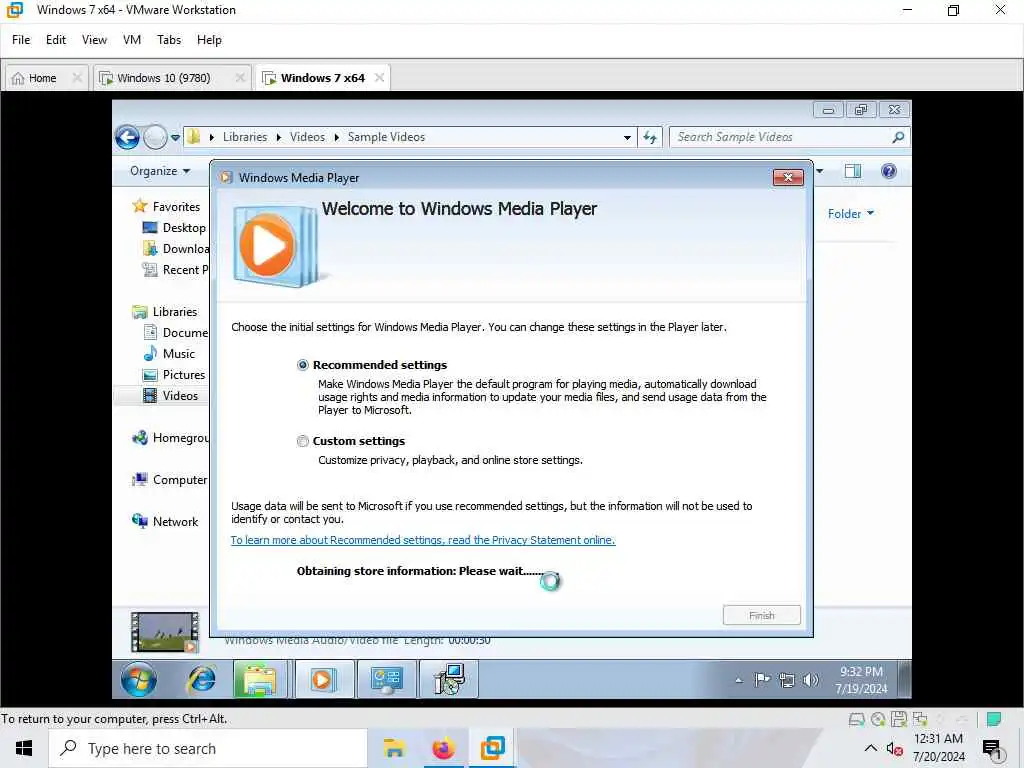The height and width of the screenshot is (768, 1024).
Task: Select the Custom settings radio button
Action: (x=302, y=441)
